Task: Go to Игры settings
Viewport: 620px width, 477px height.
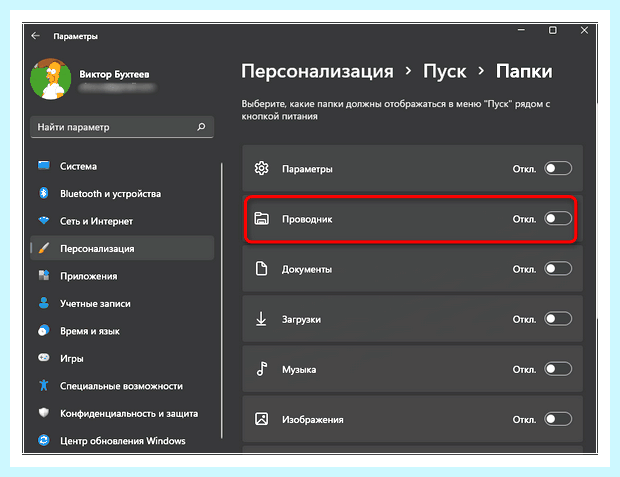Action: pos(122,358)
